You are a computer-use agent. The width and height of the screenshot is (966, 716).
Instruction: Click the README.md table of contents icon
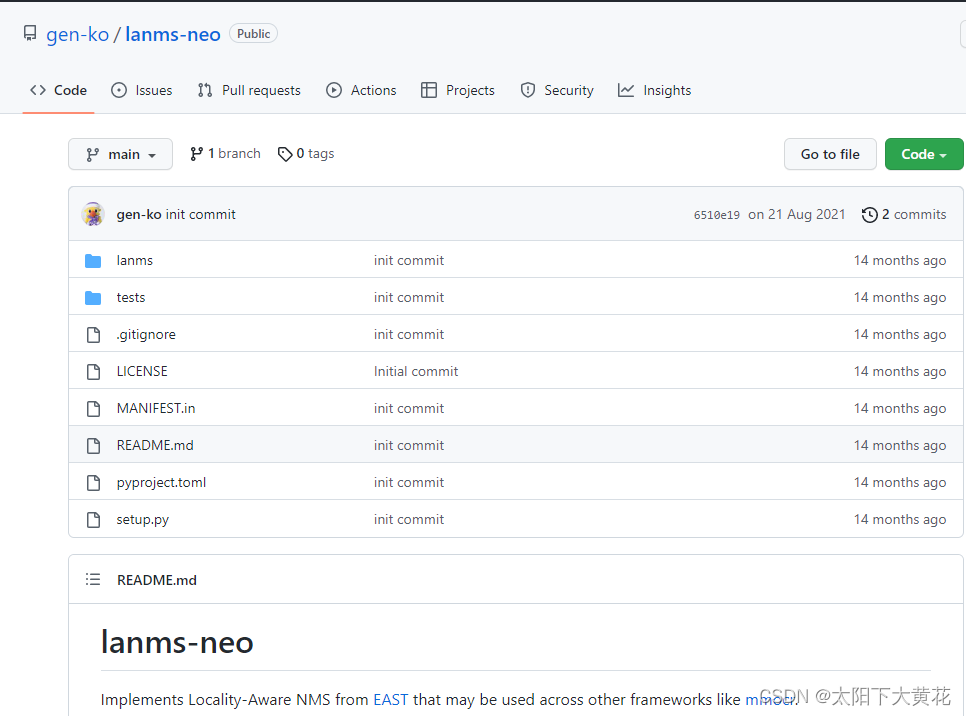93,579
